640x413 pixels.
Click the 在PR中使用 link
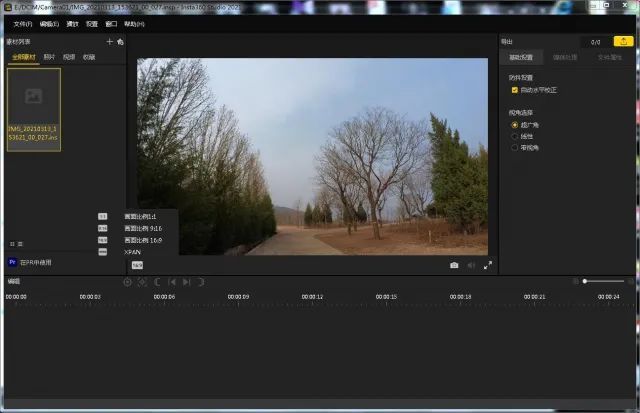pos(36,262)
